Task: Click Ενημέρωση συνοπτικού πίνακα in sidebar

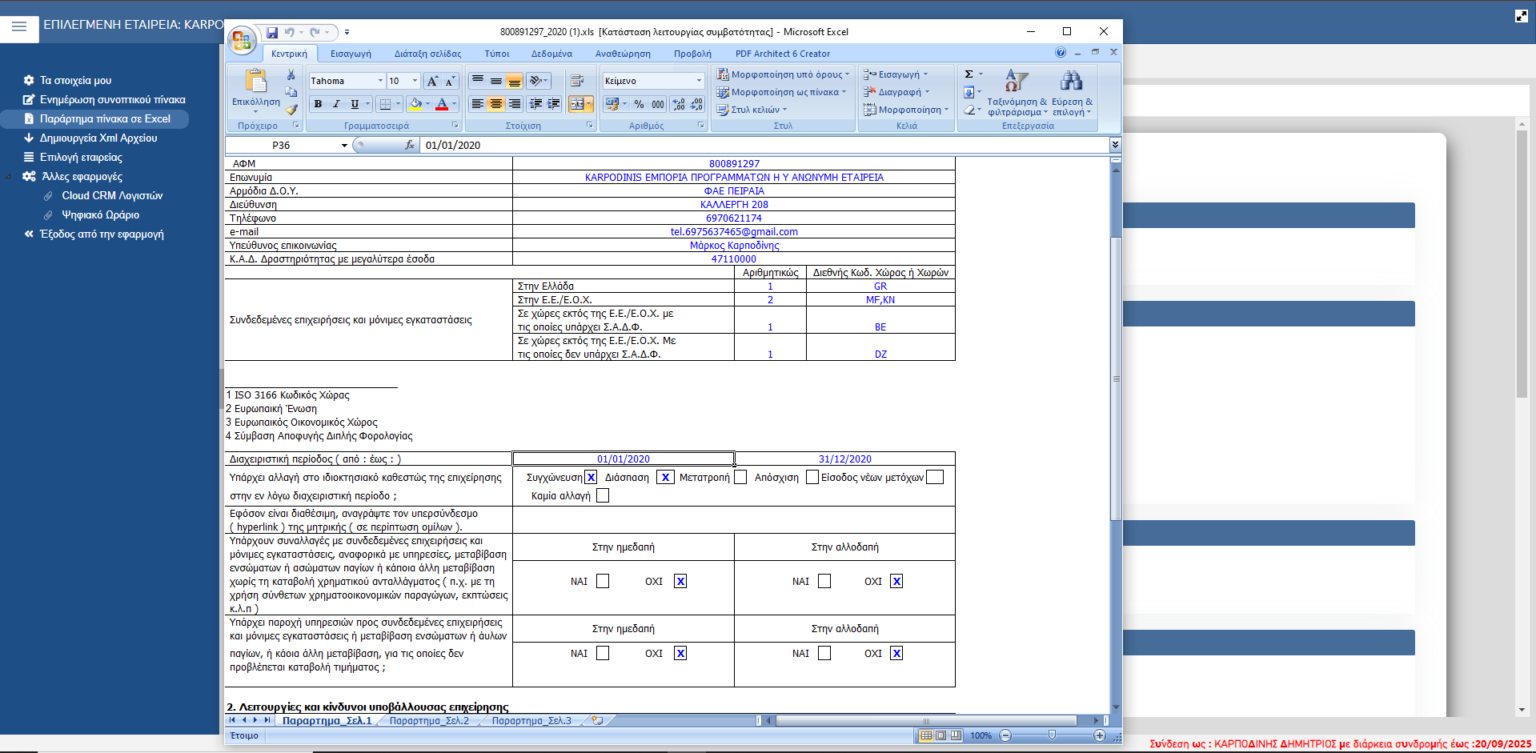Action: (x=112, y=100)
